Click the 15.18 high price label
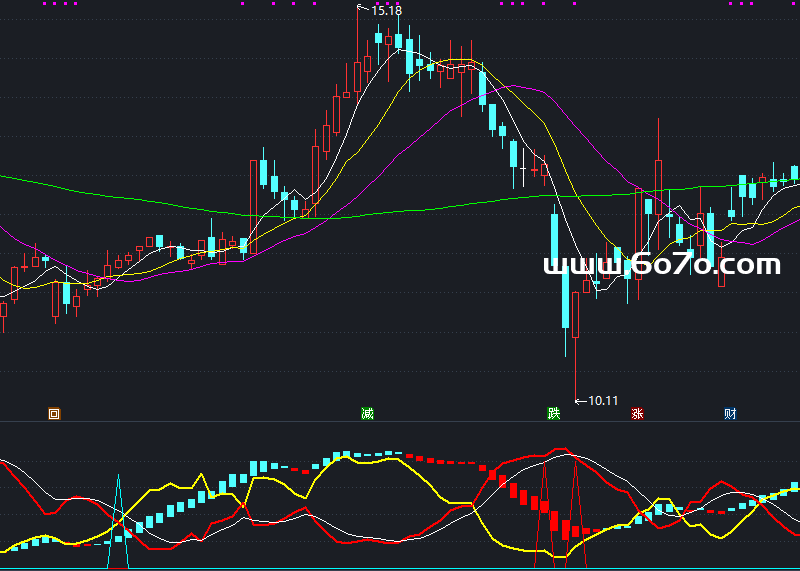800x571 pixels. pos(386,11)
